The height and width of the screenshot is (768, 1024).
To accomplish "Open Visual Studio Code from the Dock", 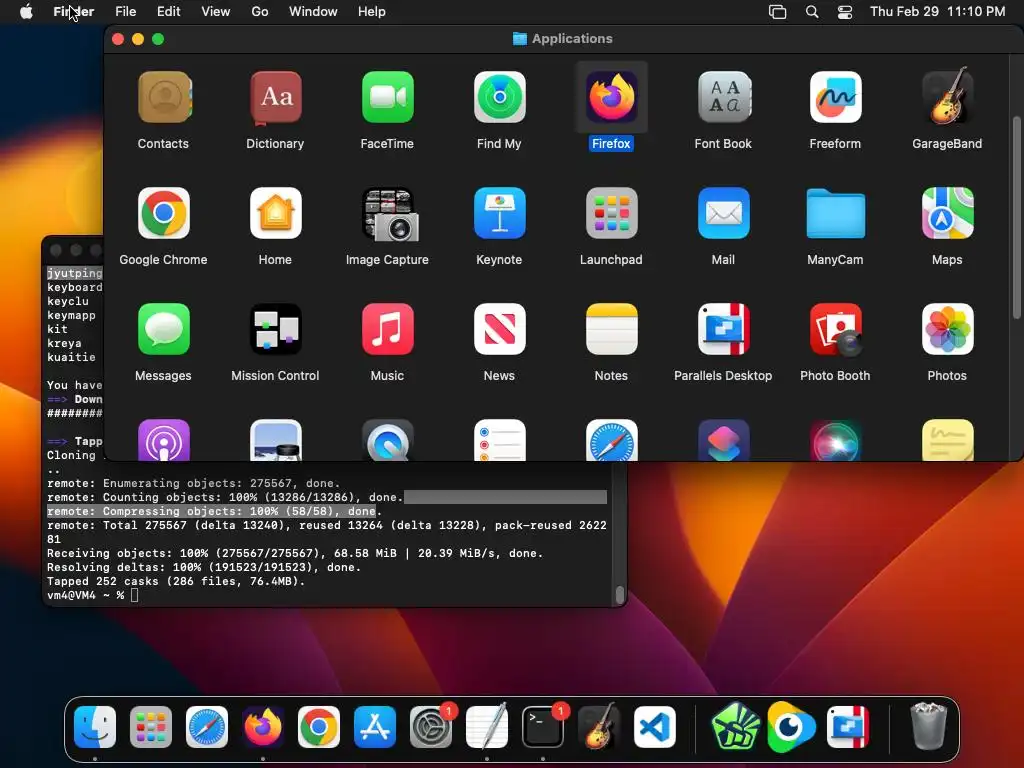I will (x=655, y=727).
